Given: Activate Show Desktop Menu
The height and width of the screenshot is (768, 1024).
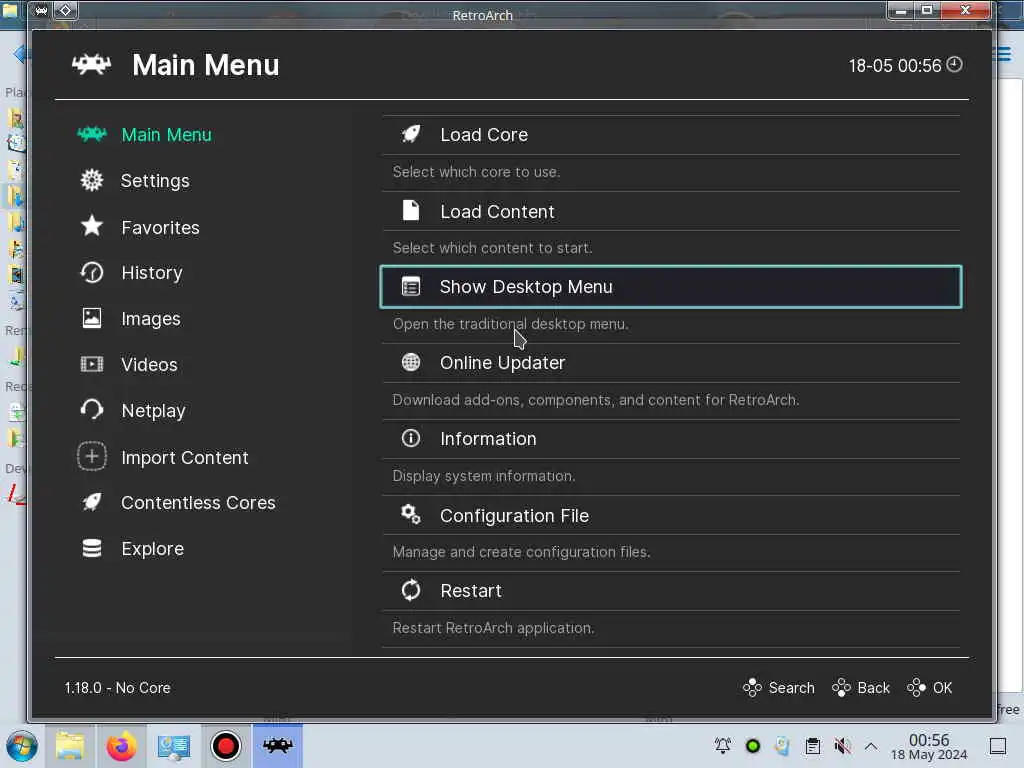Looking at the screenshot, I should click(671, 287).
